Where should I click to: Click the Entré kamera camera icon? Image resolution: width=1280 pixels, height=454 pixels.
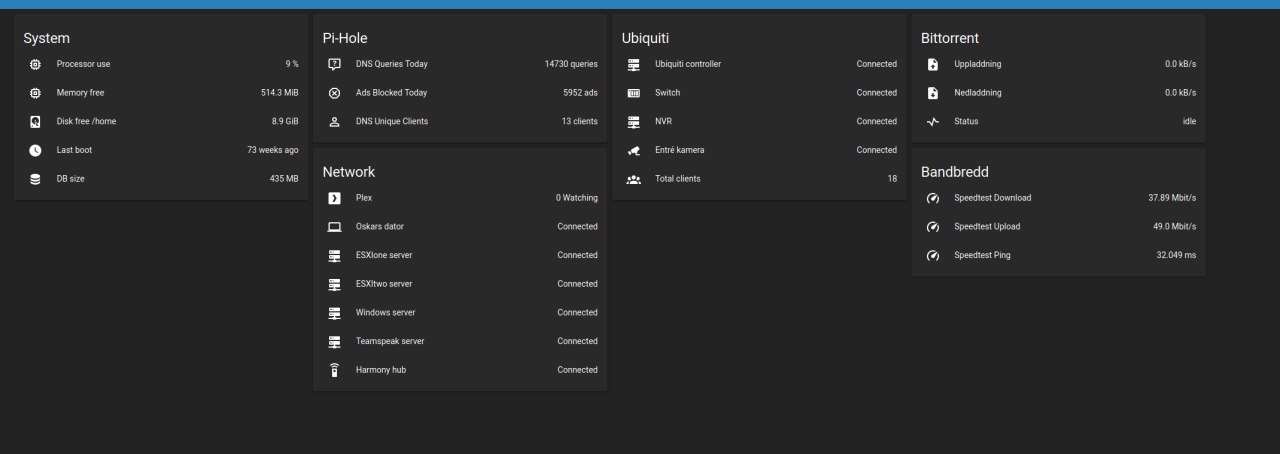click(633, 150)
